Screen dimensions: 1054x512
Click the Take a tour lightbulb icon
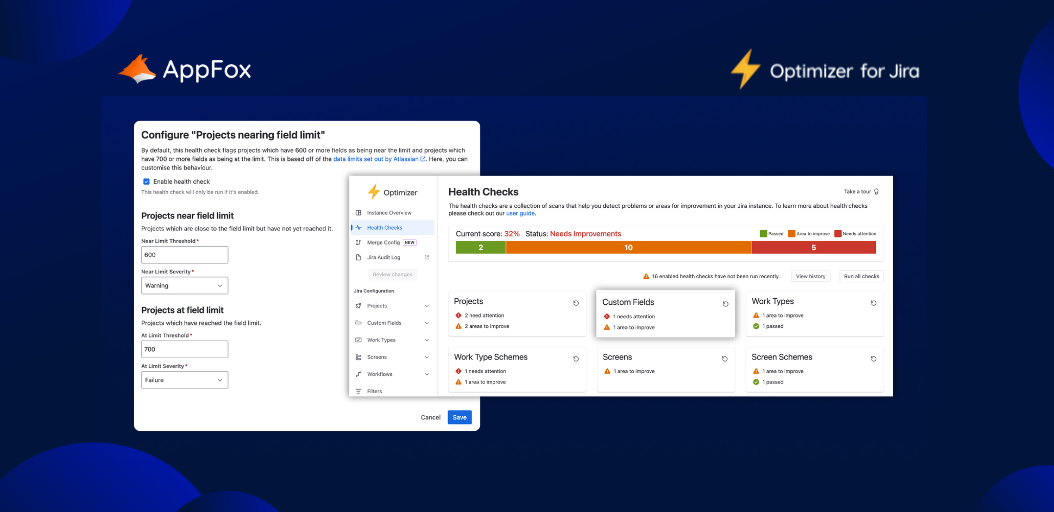(x=876, y=191)
